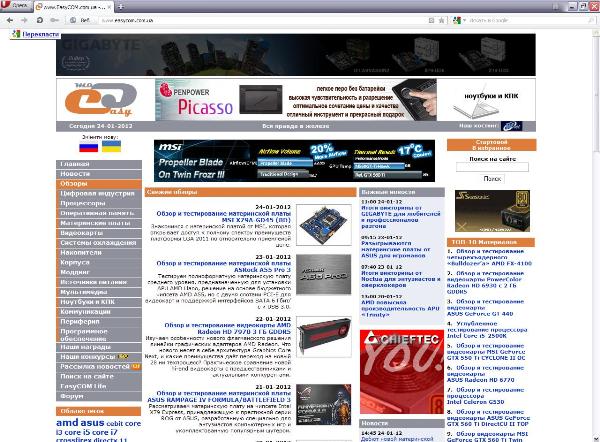The image size is (600, 442).
Task: Click the page vertical scrollbar thumb
Action: (596, 97)
